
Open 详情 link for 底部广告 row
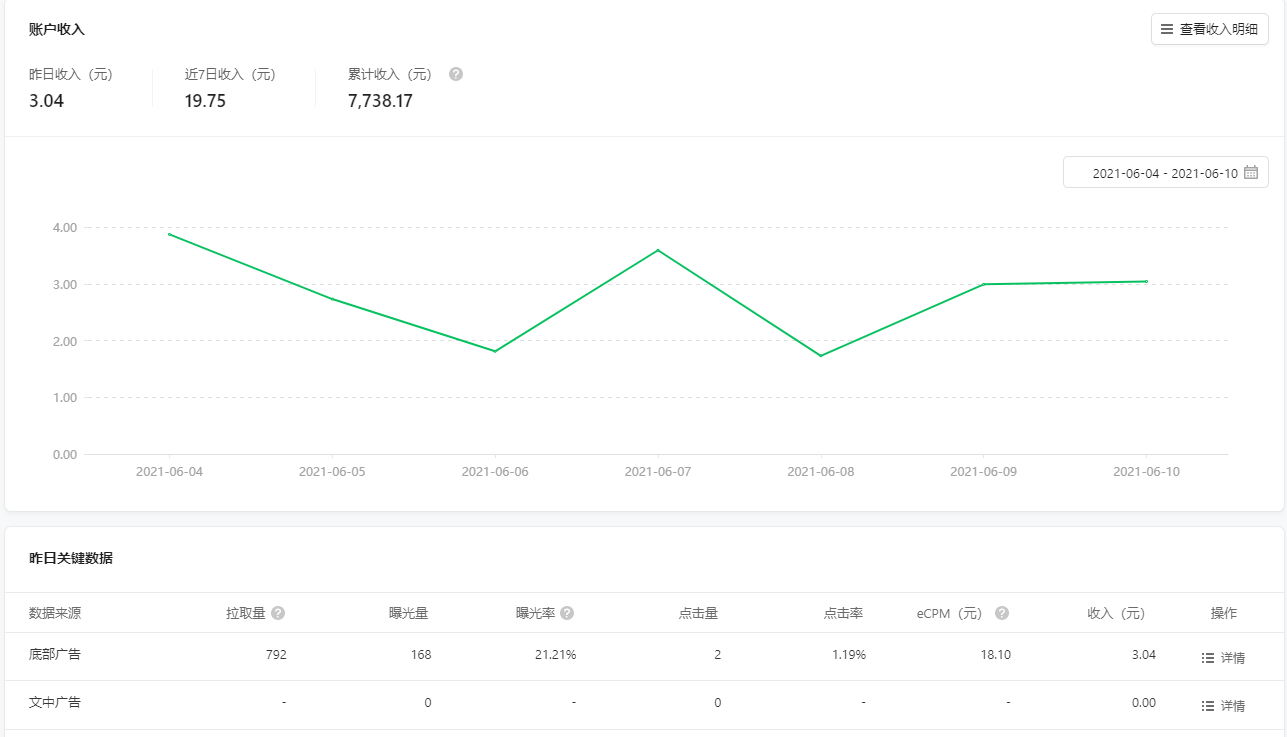coord(1232,658)
